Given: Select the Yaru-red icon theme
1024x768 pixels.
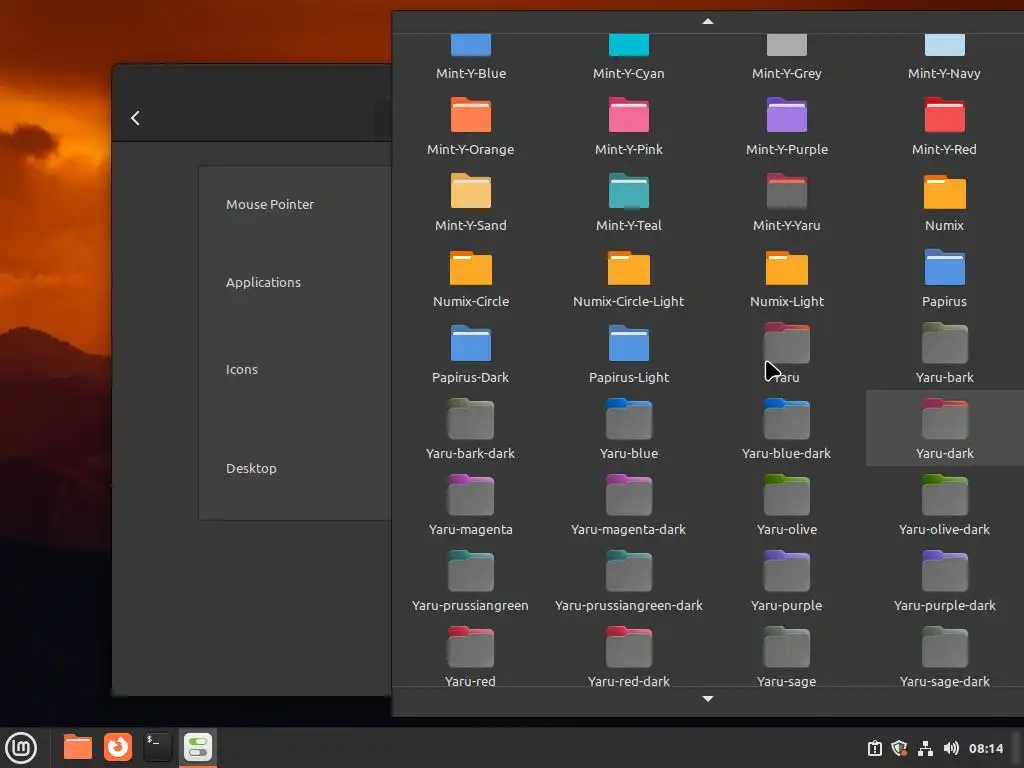Looking at the screenshot, I should 470,654.
